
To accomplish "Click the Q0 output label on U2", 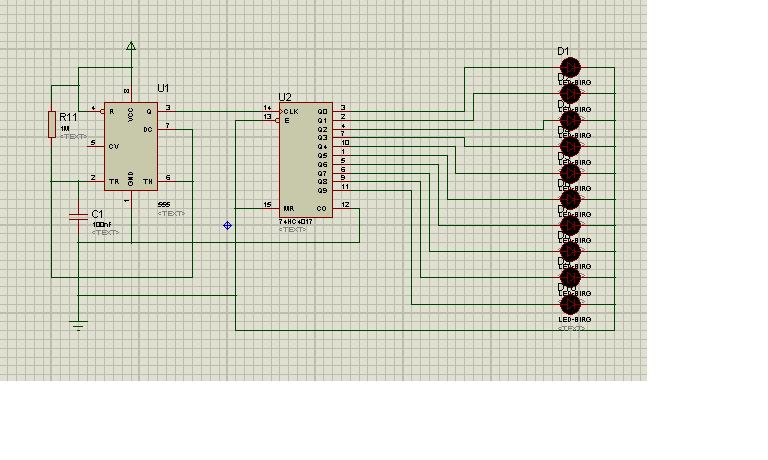I will 322,112.
